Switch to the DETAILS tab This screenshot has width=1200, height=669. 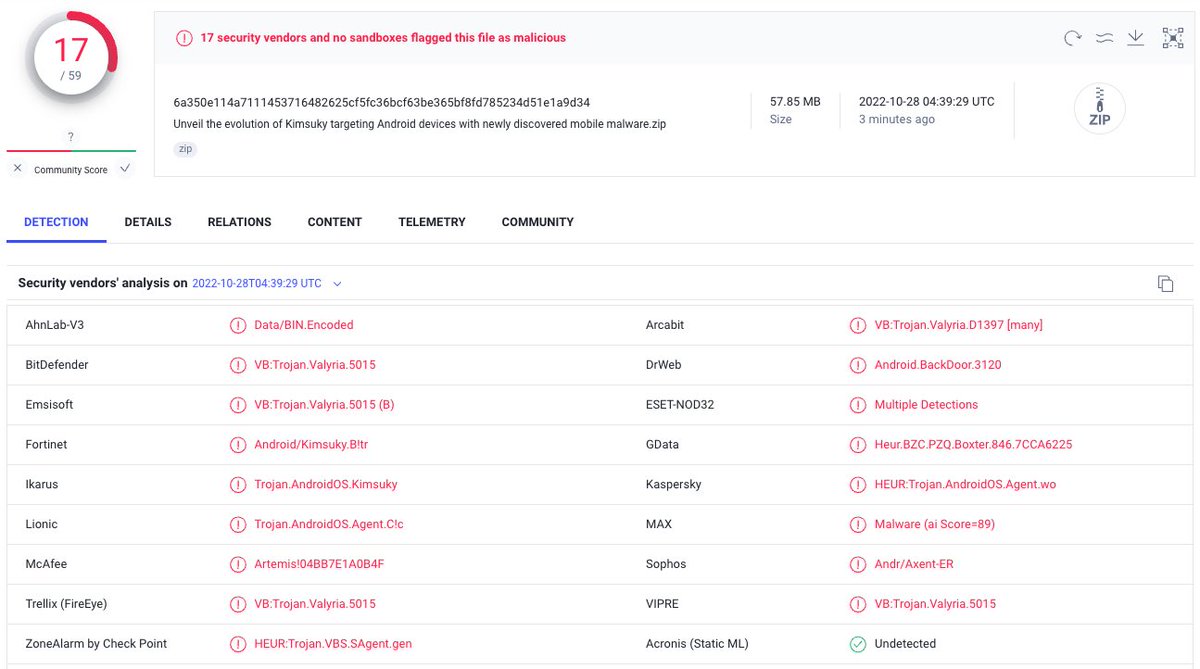coord(148,222)
